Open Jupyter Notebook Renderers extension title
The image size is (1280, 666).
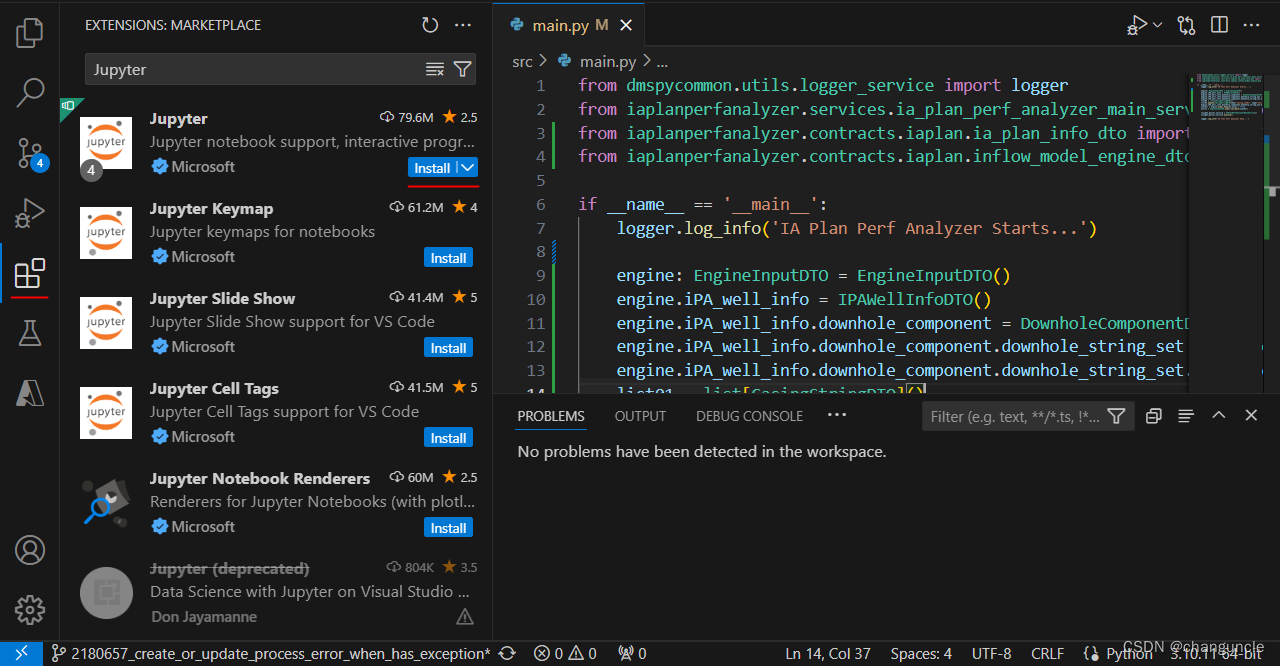[x=260, y=478]
